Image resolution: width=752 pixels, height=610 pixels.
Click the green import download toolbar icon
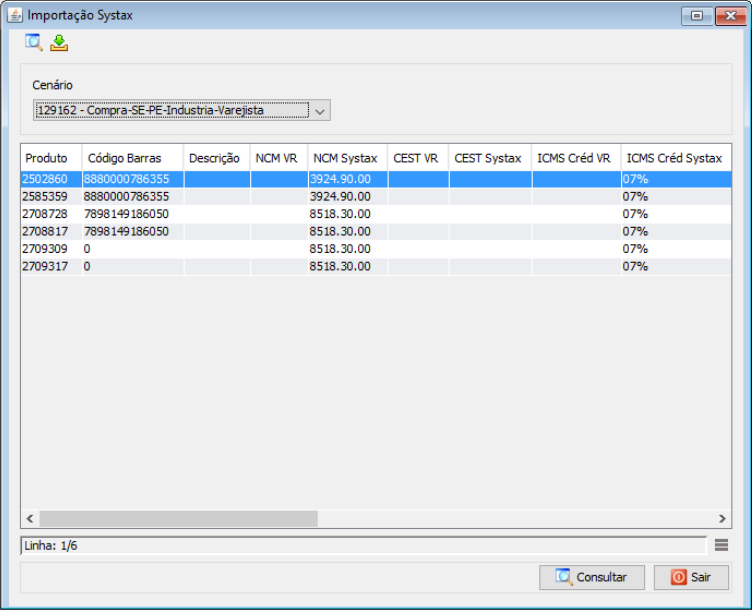59,43
